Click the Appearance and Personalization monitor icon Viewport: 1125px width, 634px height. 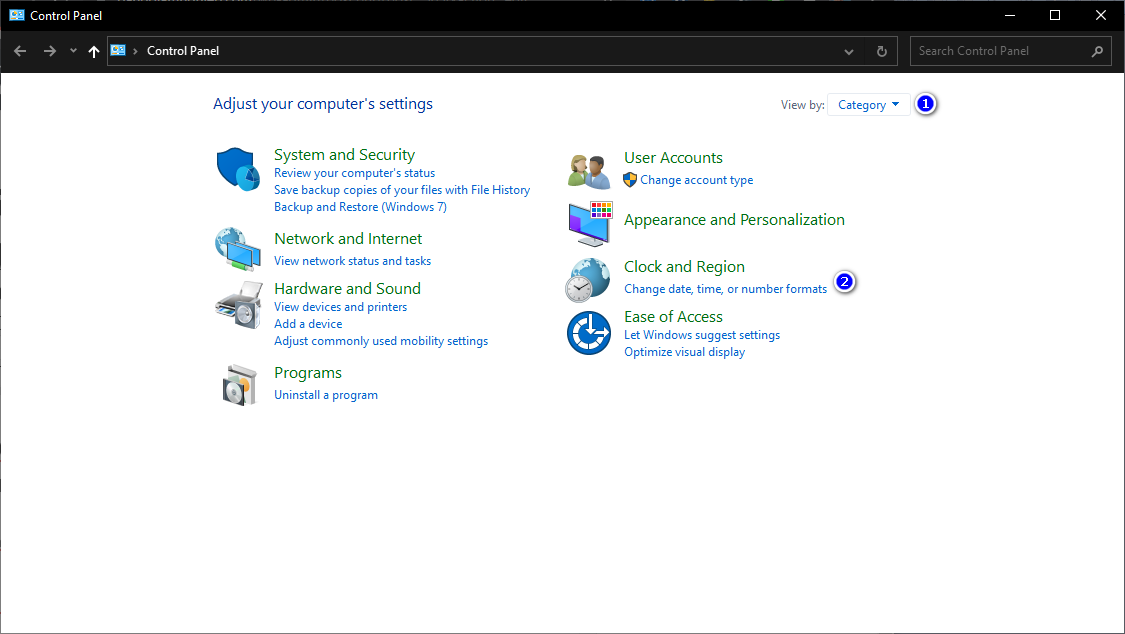click(590, 223)
